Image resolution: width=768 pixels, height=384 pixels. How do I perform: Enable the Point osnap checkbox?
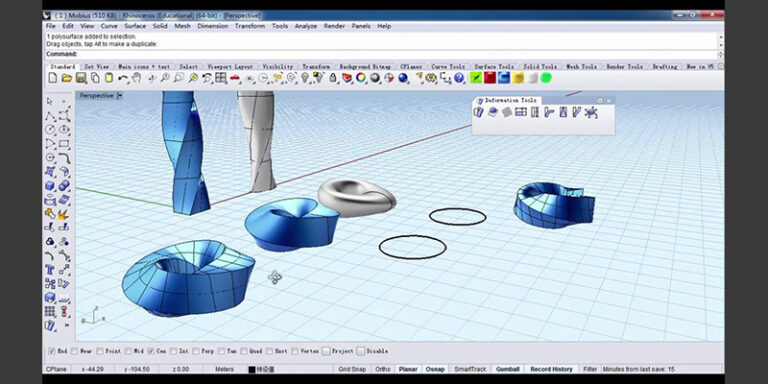[100, 351]
